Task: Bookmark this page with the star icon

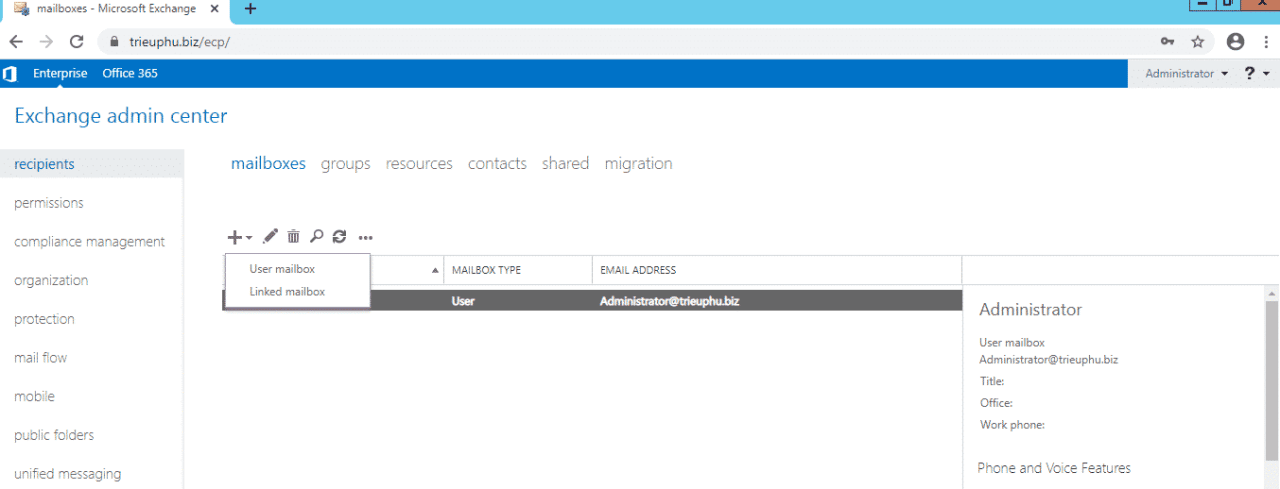Action: click(1197, 42)
